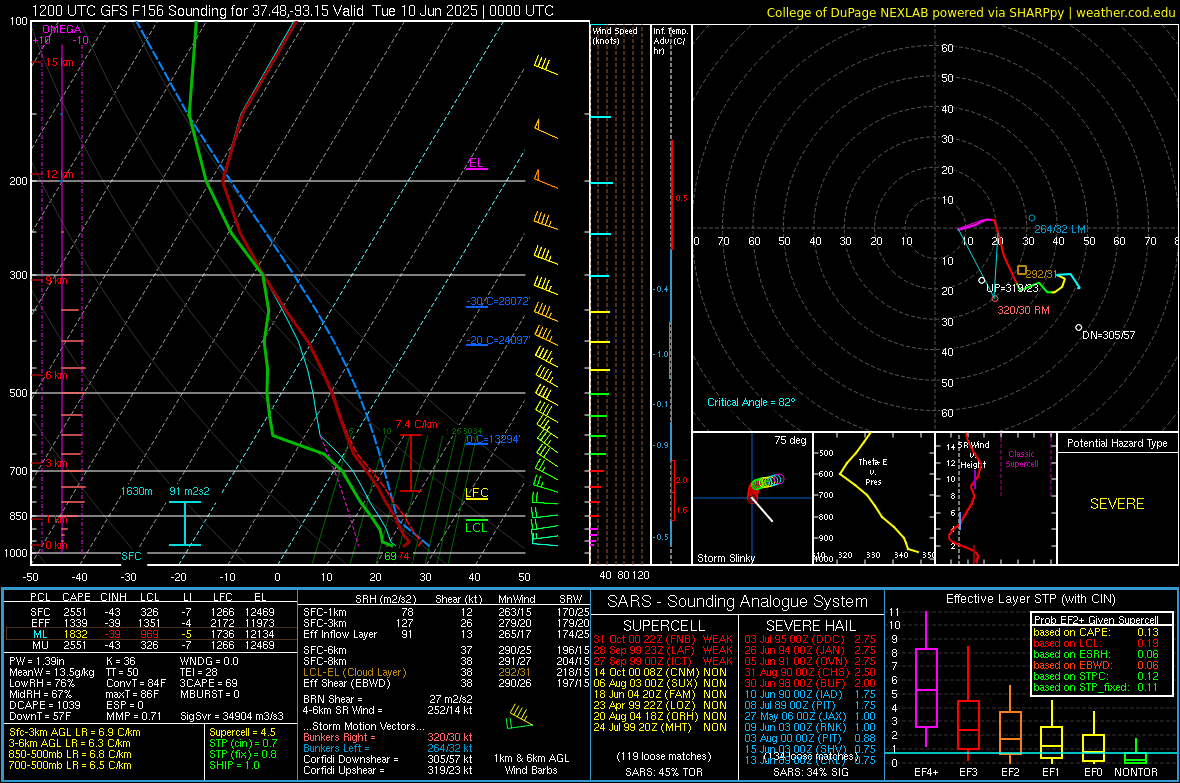Click the Sfc-3km AGL LR = 6.9 C/km text
The height and width of the screenshot is (783, 1180).
(75, 732)
